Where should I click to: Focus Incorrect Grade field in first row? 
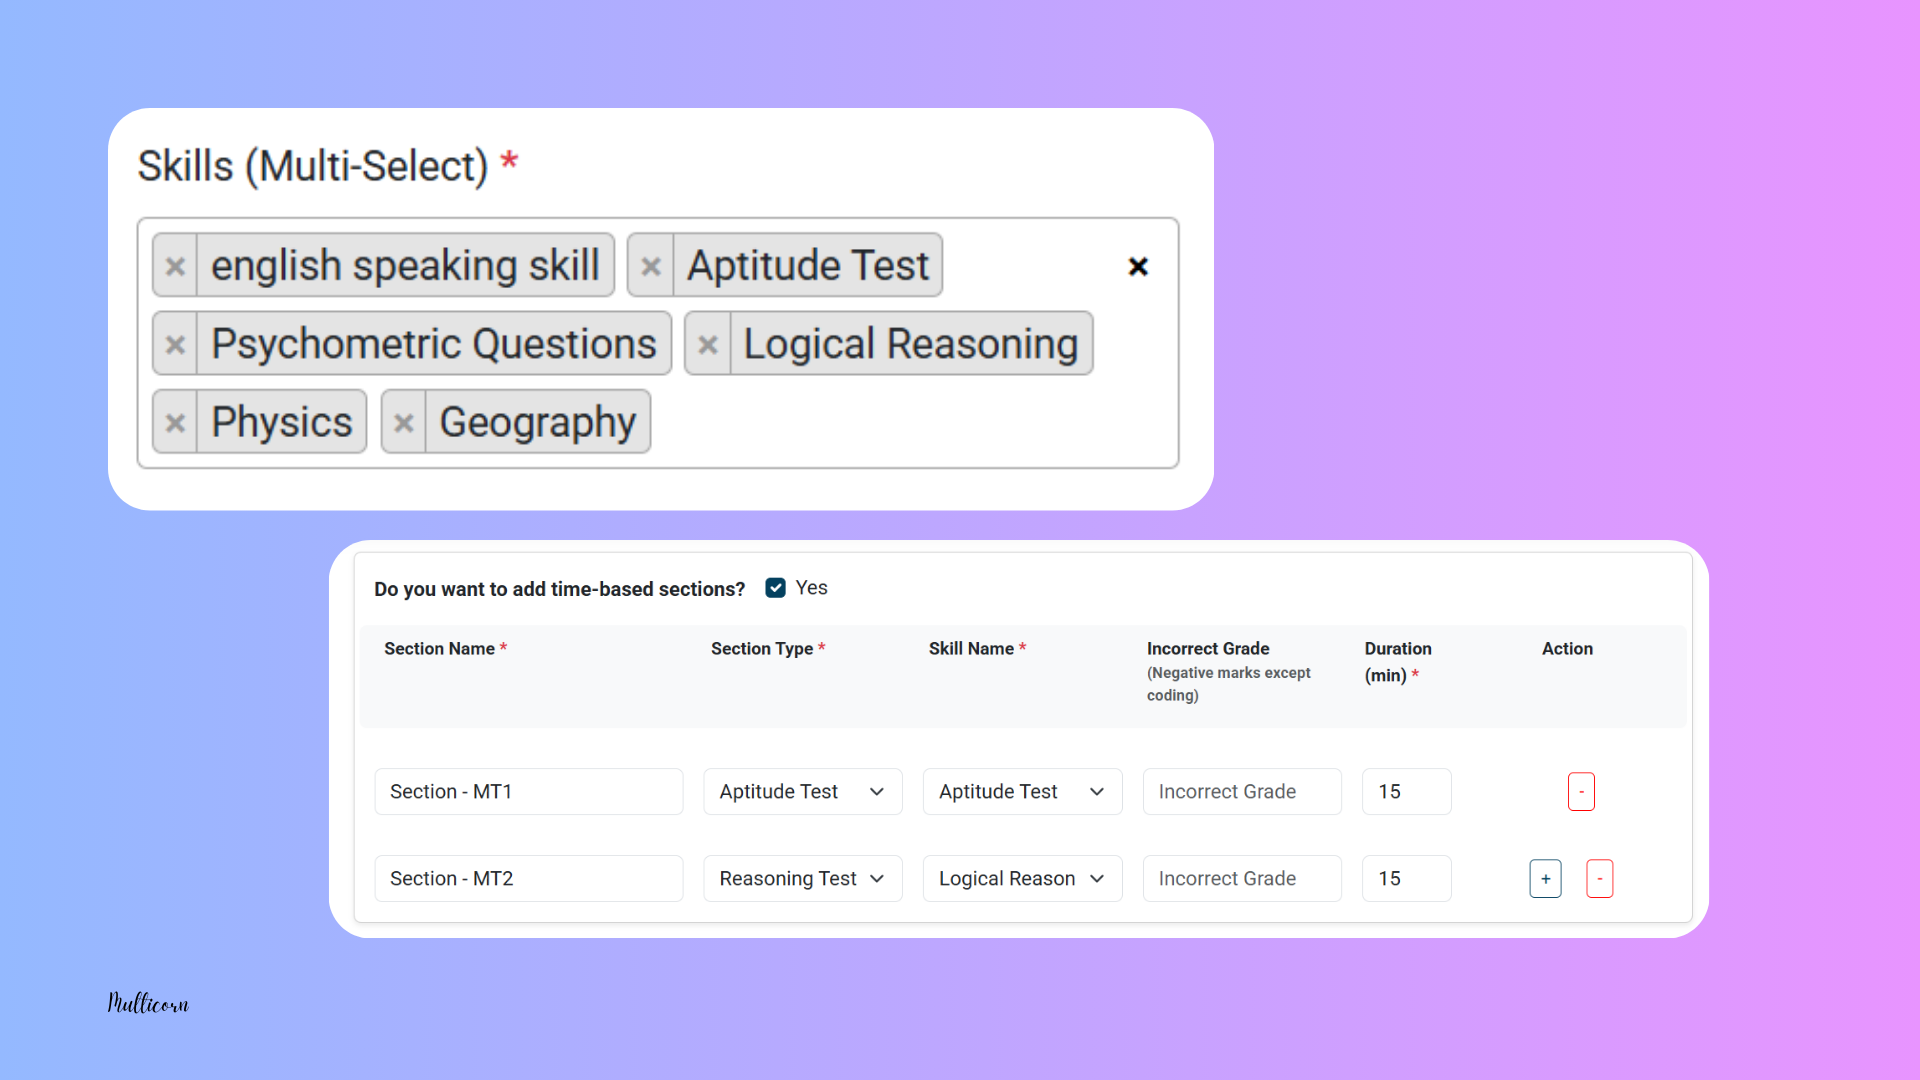1241,792
